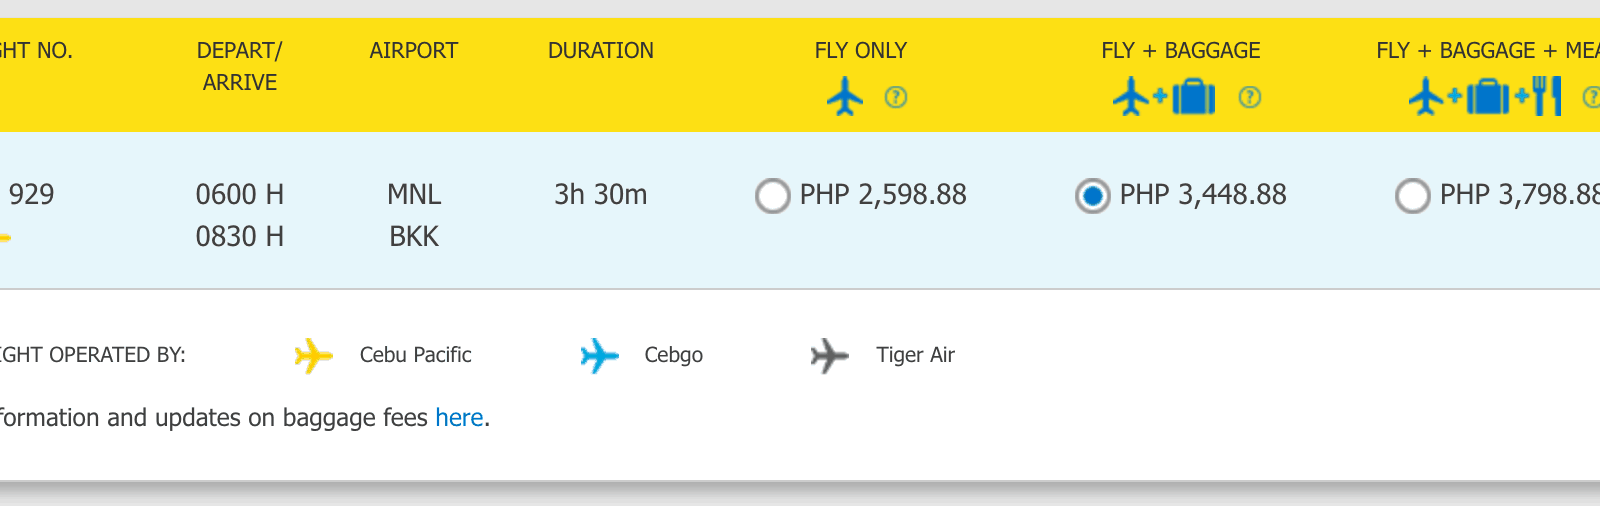The width and height of the screenshot is (1600, 506).
Task: Click the Duration column header
Action: pos(600,50)
